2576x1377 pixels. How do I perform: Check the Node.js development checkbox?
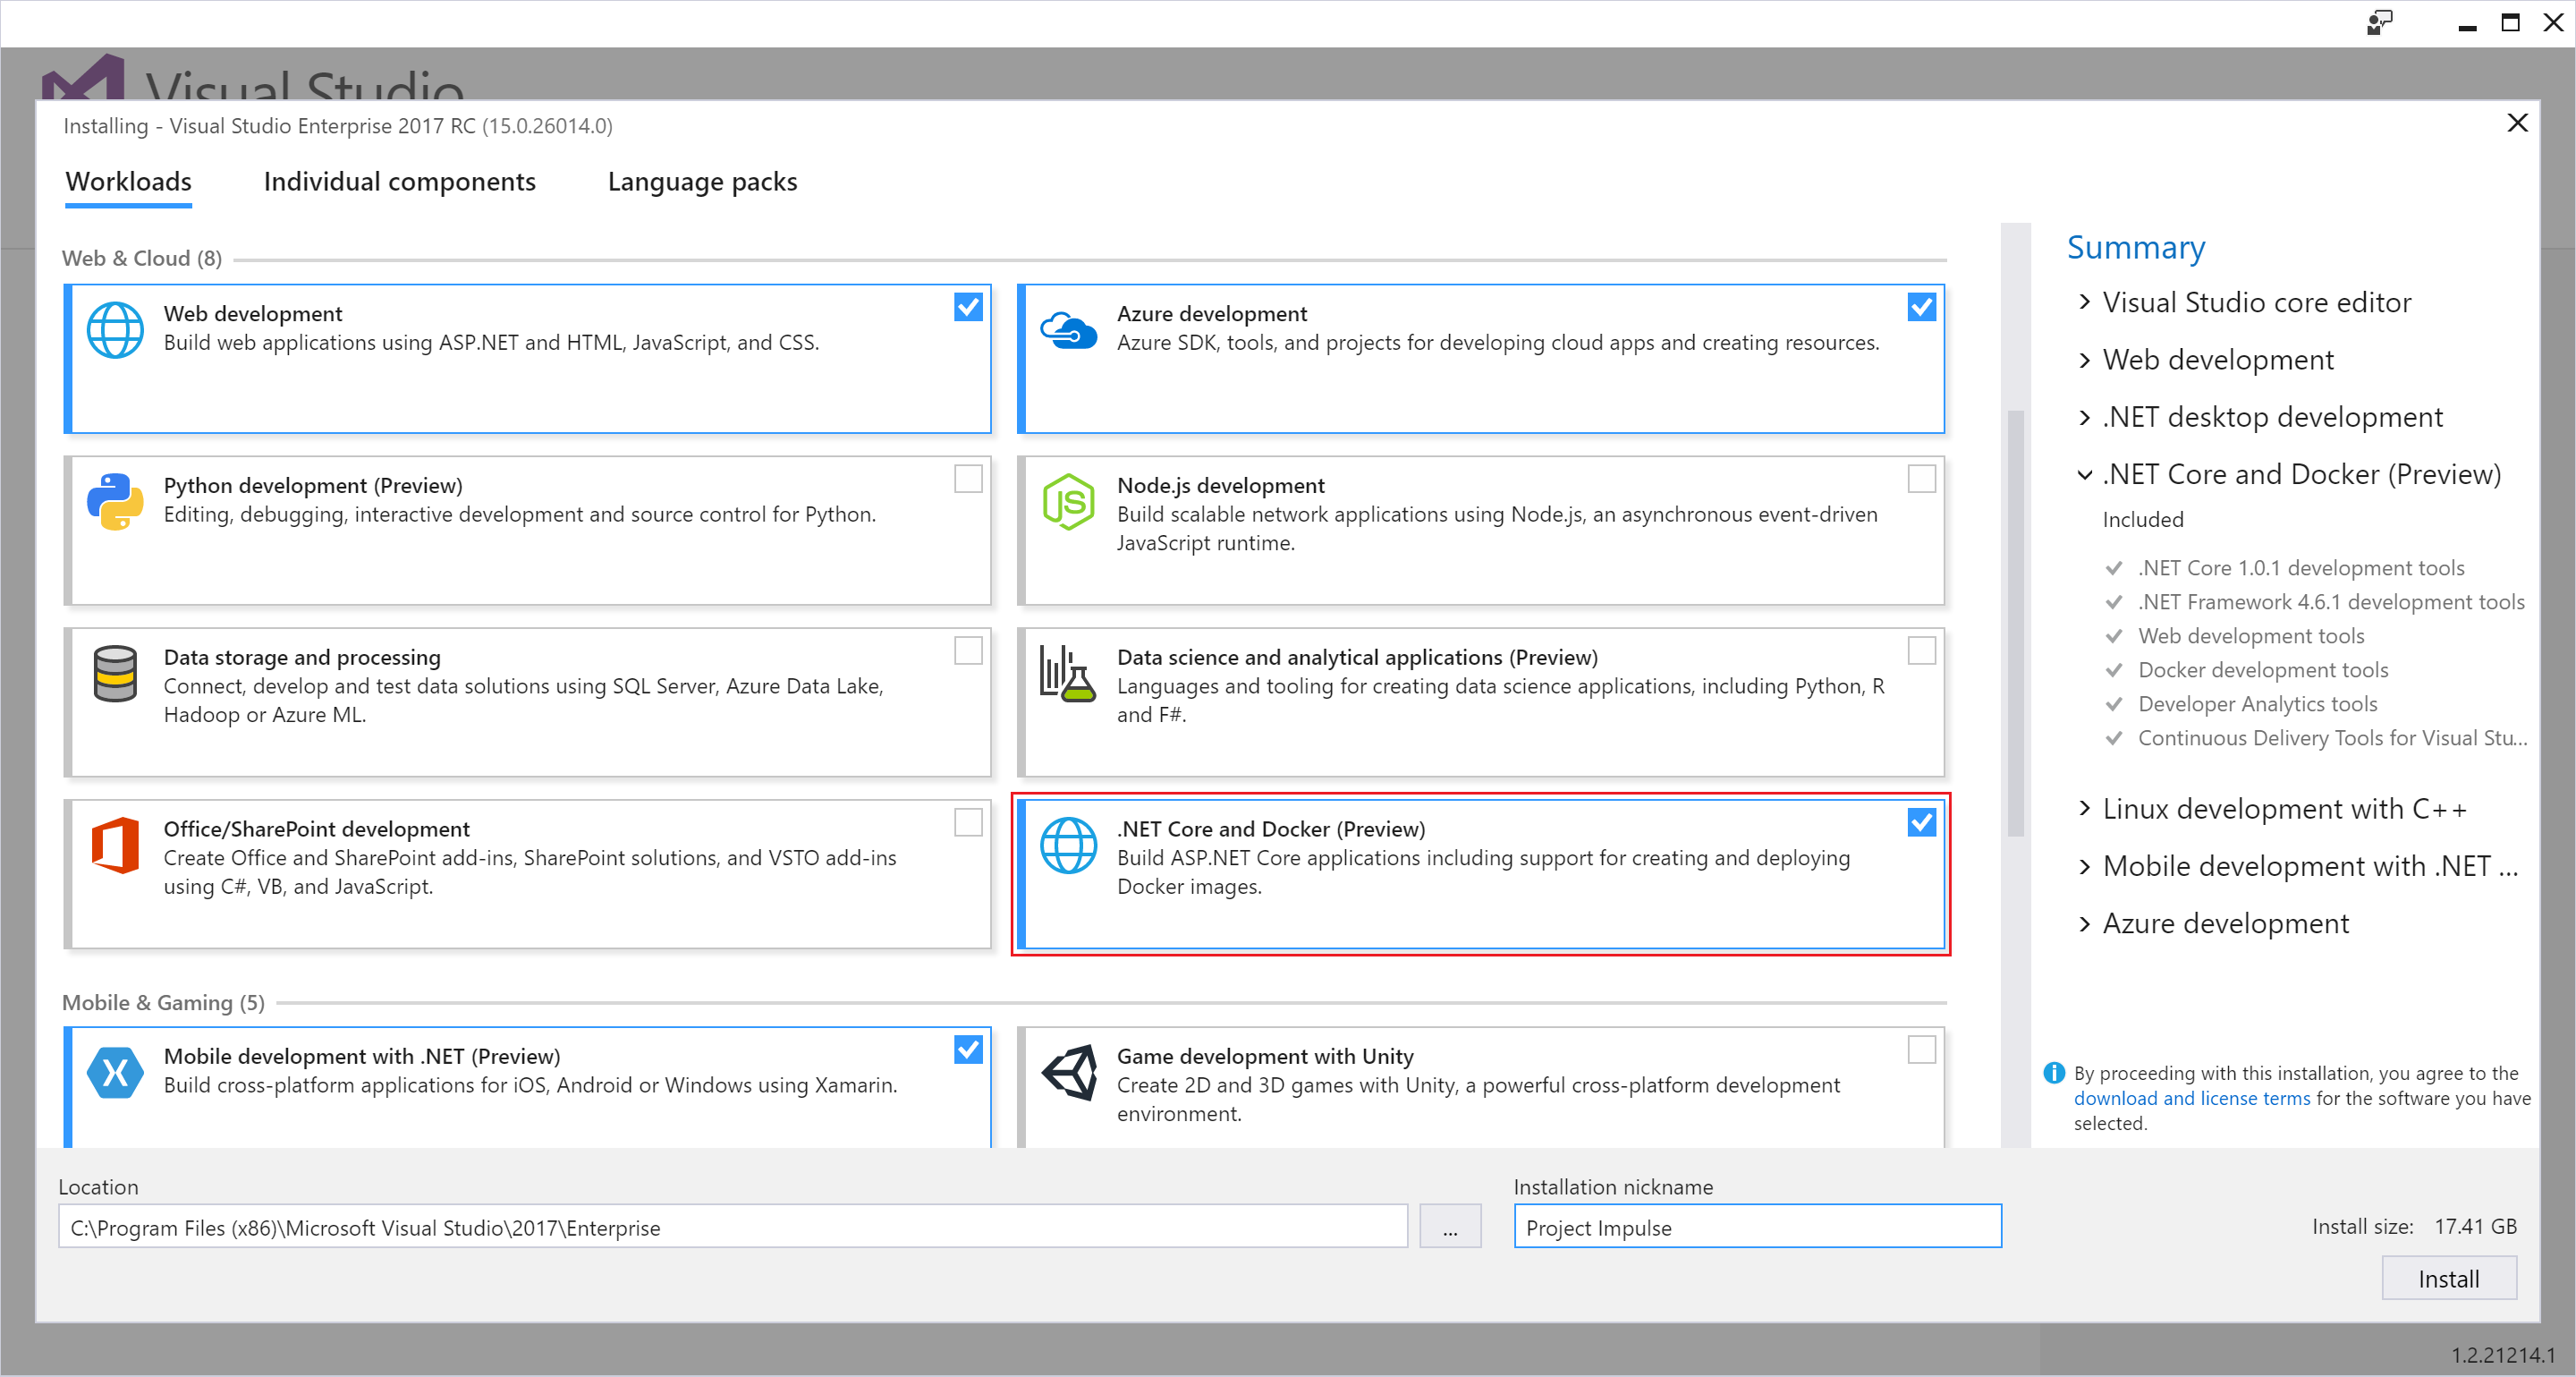(1921, 479)
